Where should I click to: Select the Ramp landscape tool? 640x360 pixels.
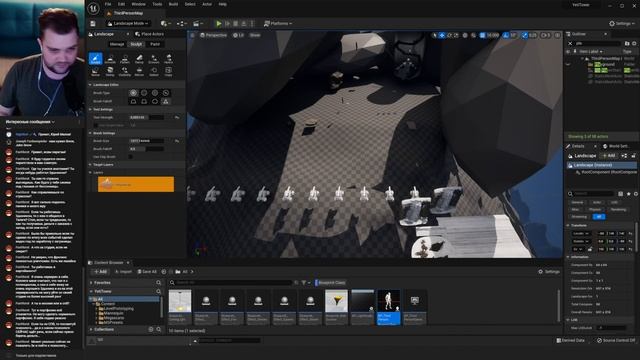coord(139,59)
